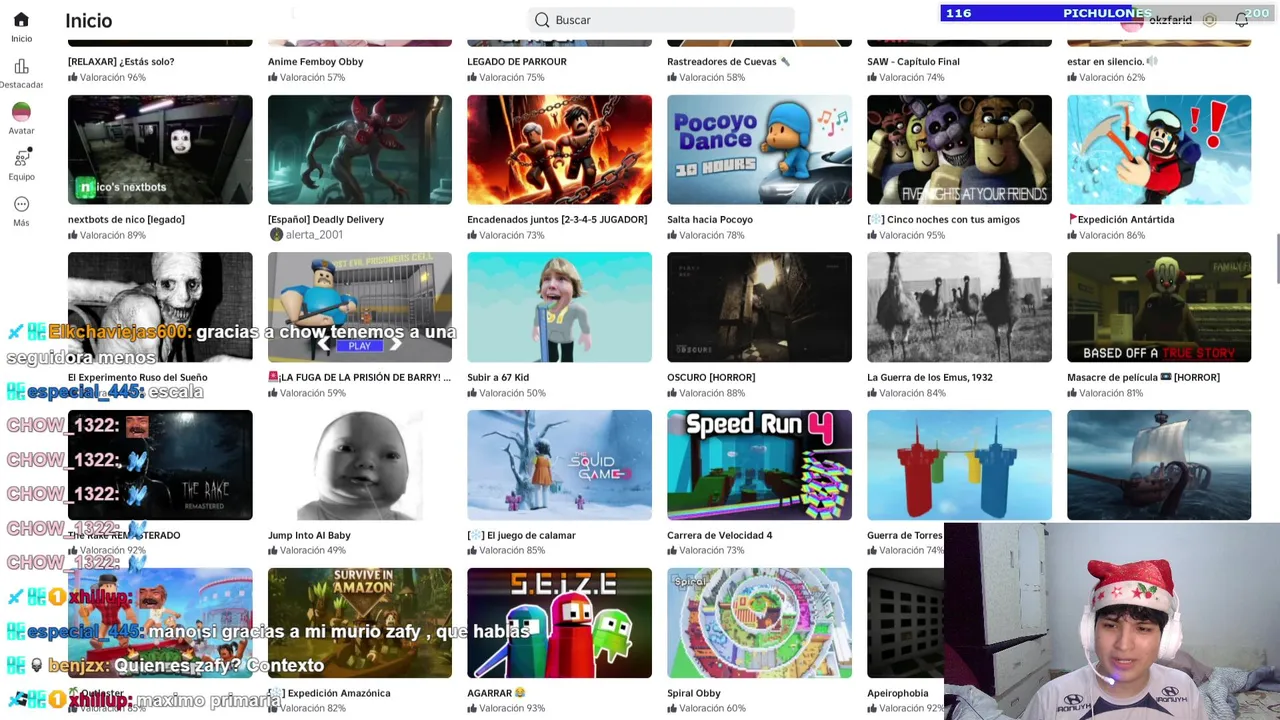Image resolution: width=1280 pixels, height=720 pixels.
Task: Click the search magnifier icon
Action: coord(542,20)
